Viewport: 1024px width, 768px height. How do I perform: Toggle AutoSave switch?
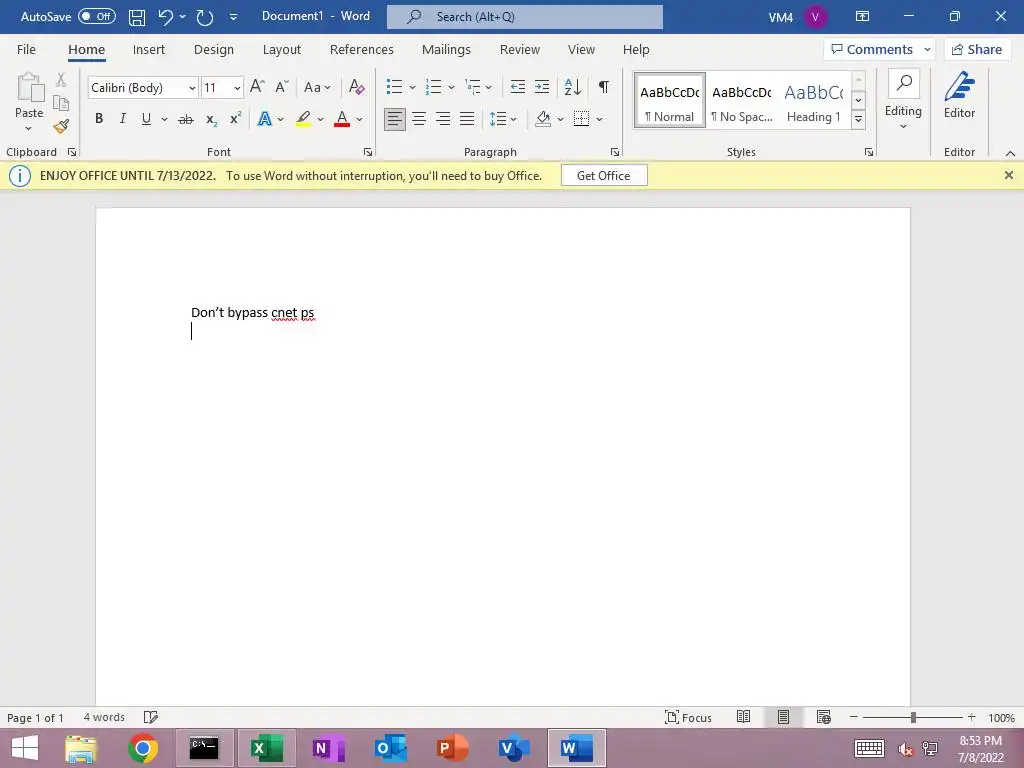point(97,17)
